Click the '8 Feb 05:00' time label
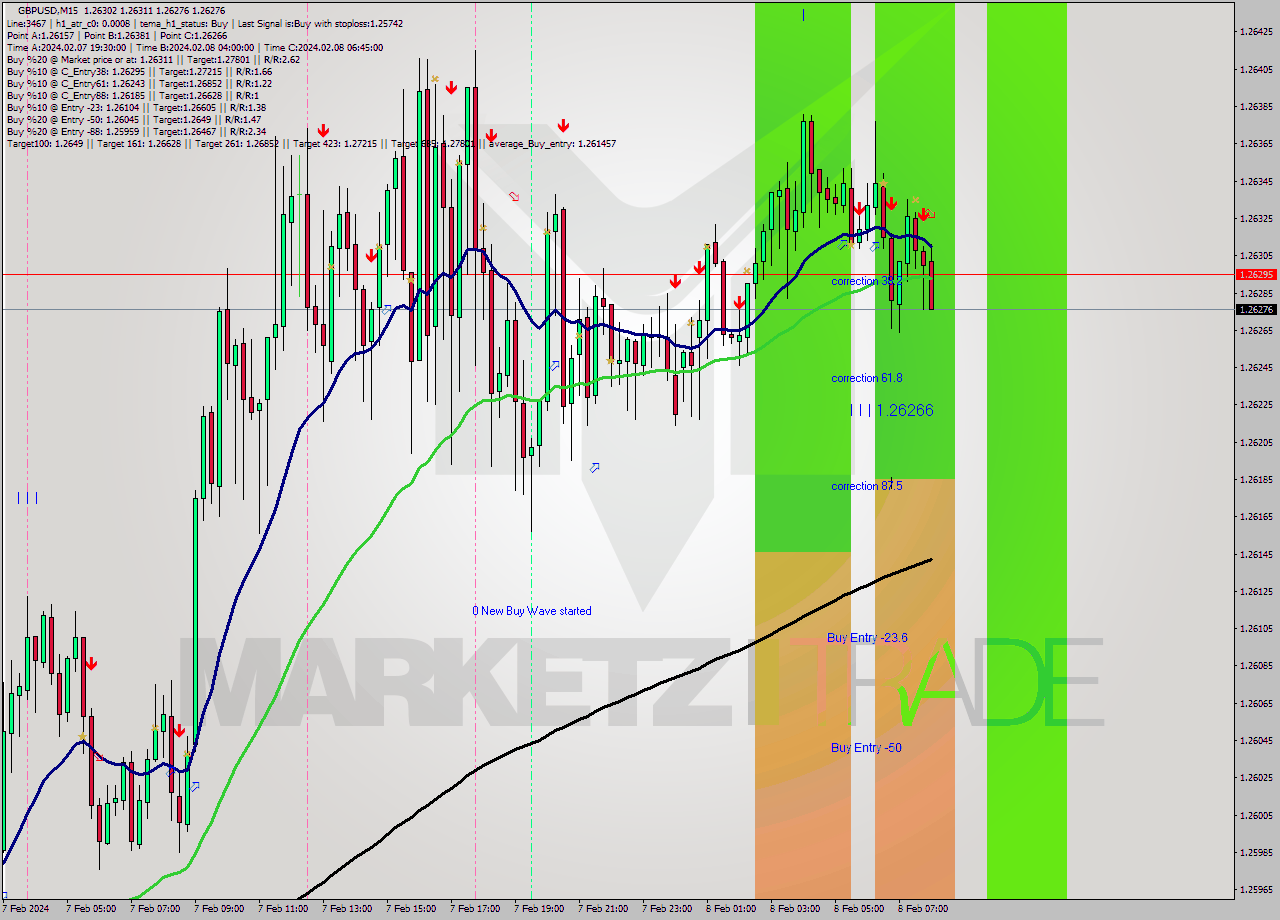1280x920 pixels. coord(859,909)
